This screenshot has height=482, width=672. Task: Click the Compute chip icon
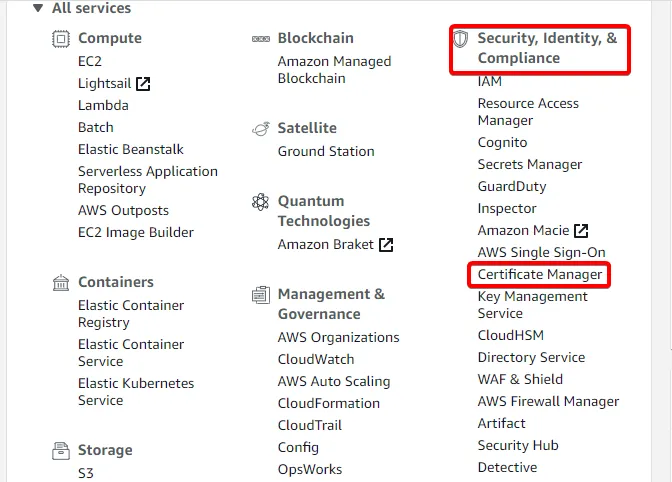(x=61, y=39)
